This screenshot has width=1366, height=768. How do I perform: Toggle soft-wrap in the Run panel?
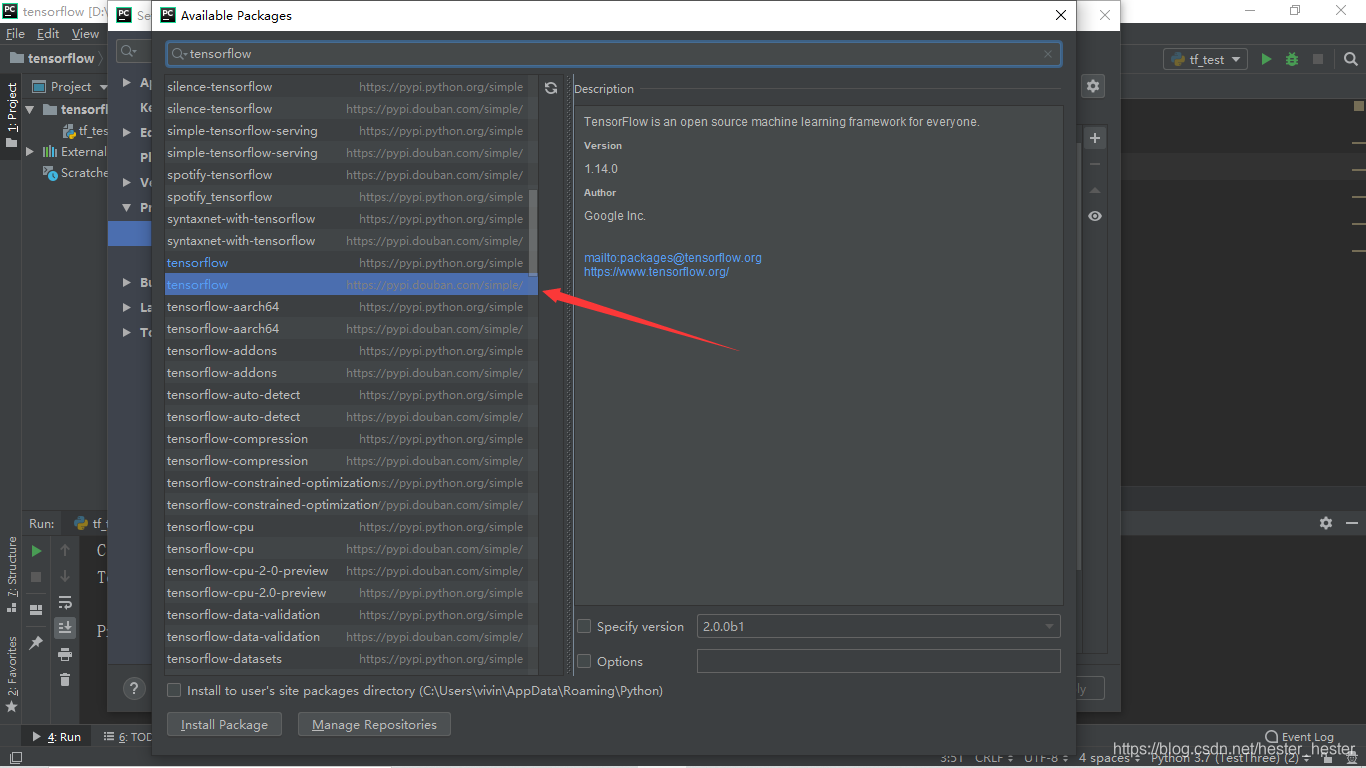pyautogui.click(x=65, y=602)
